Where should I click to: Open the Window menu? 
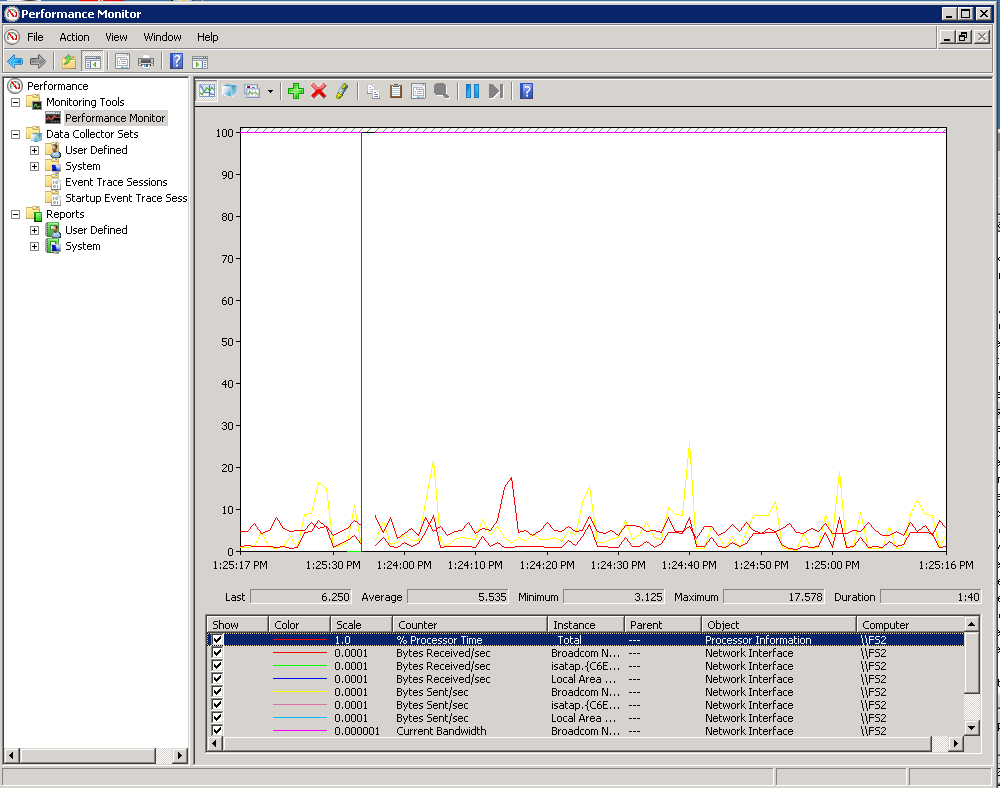tap(162, 37)
